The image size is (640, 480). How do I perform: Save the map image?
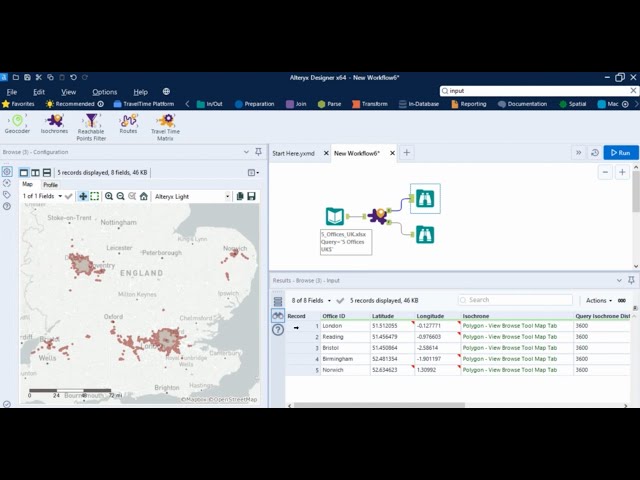coord(251,196)
